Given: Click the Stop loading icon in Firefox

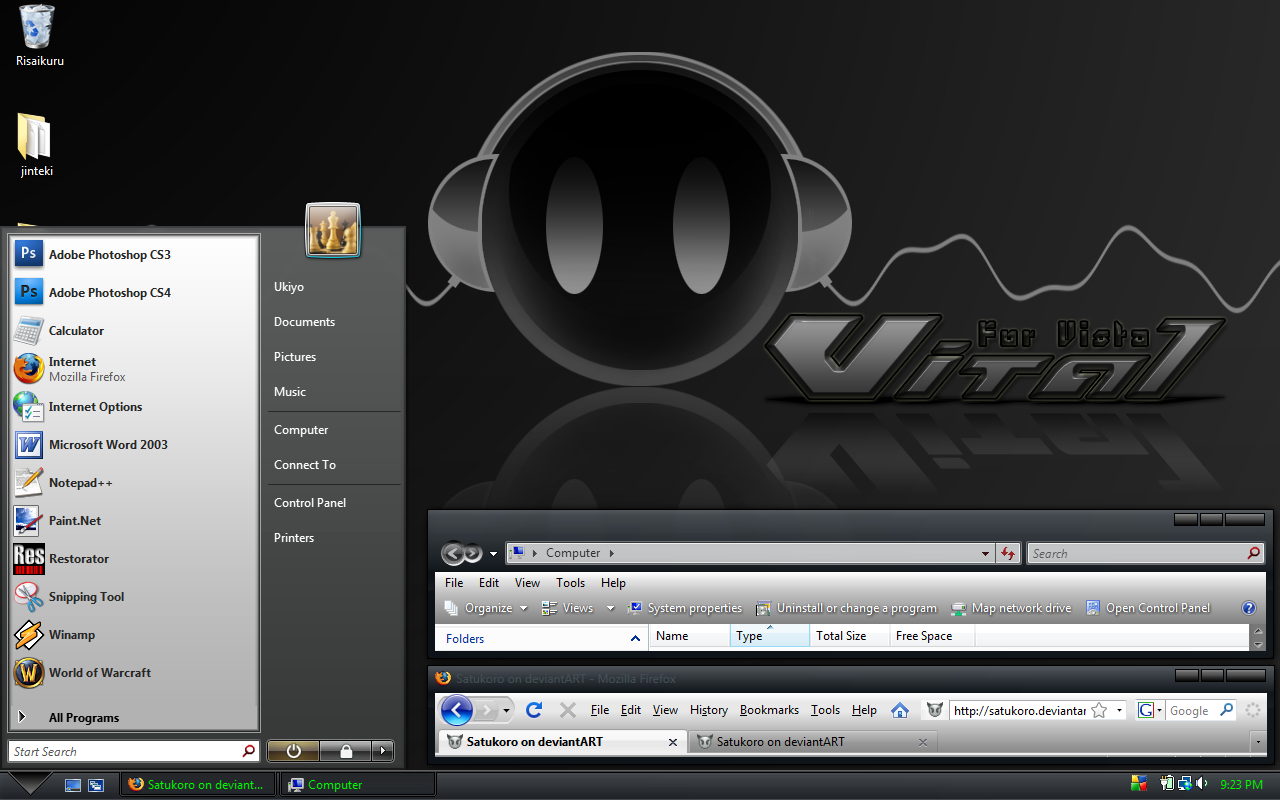Looking at the screenshot, I should (x=567, y=710).
